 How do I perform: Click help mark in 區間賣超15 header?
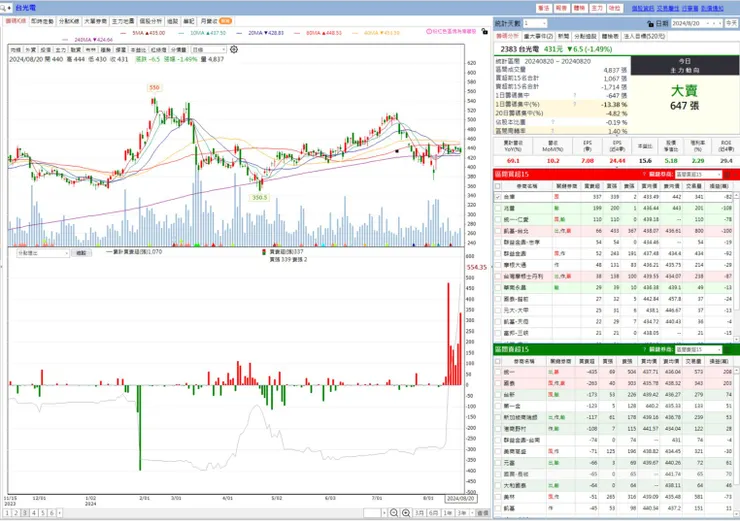[x=644, y=350]
